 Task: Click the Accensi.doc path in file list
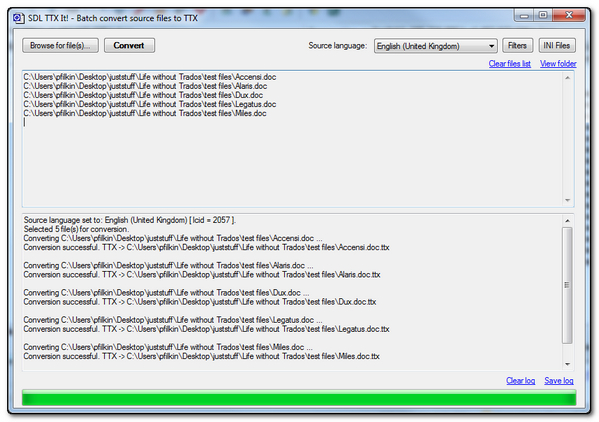click(150, 77)
